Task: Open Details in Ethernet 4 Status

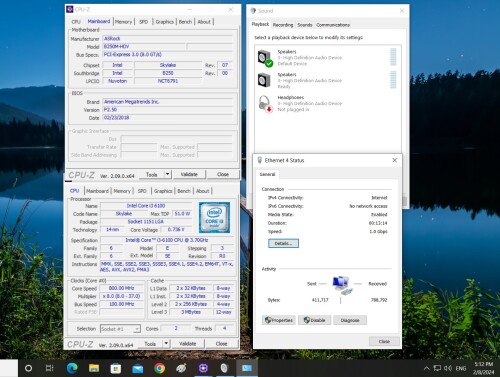Action: 283,243
